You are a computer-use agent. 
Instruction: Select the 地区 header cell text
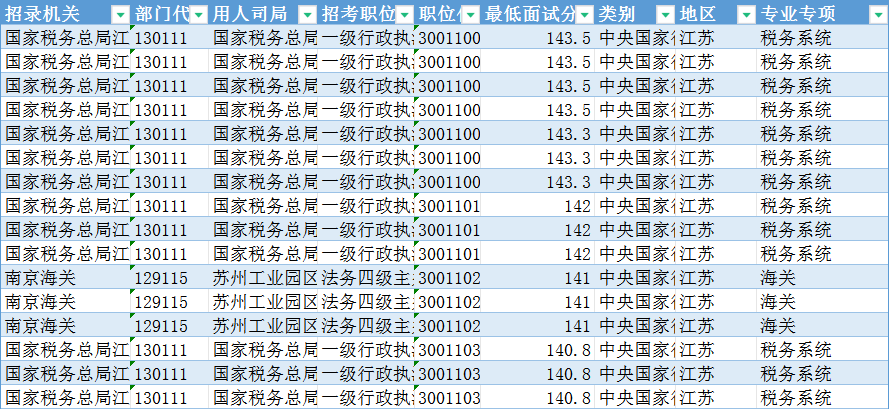click(x=698, y=14)
